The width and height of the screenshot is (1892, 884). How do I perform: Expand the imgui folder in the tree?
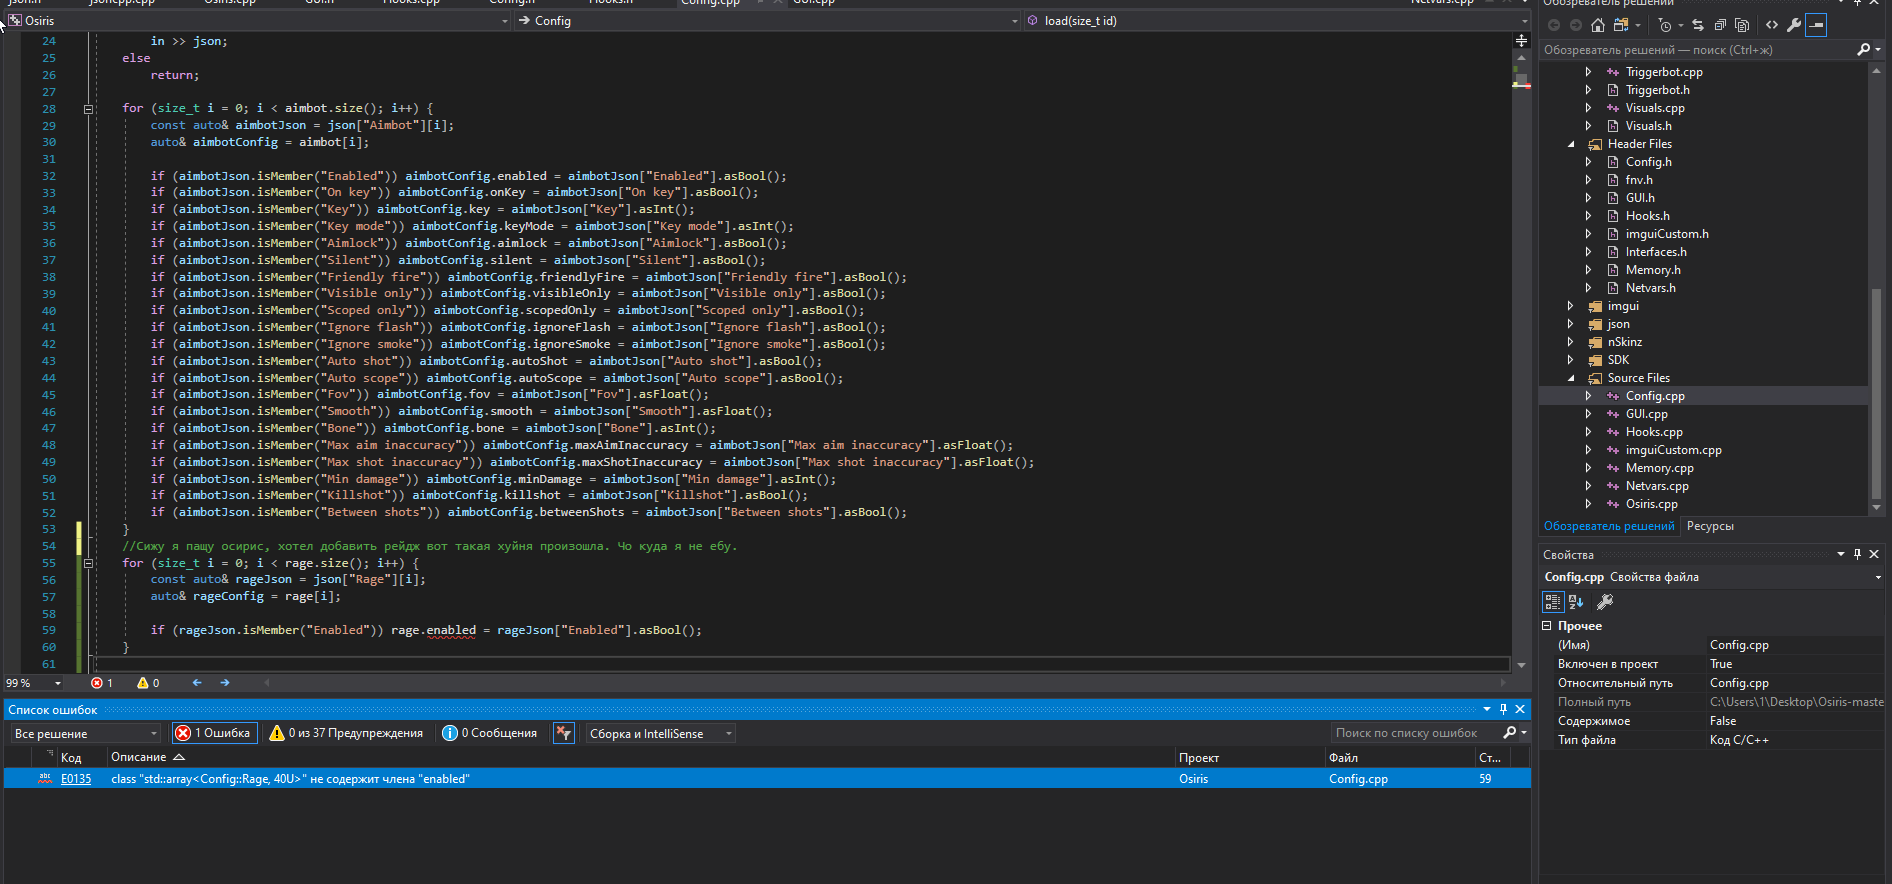(1570, 306)
